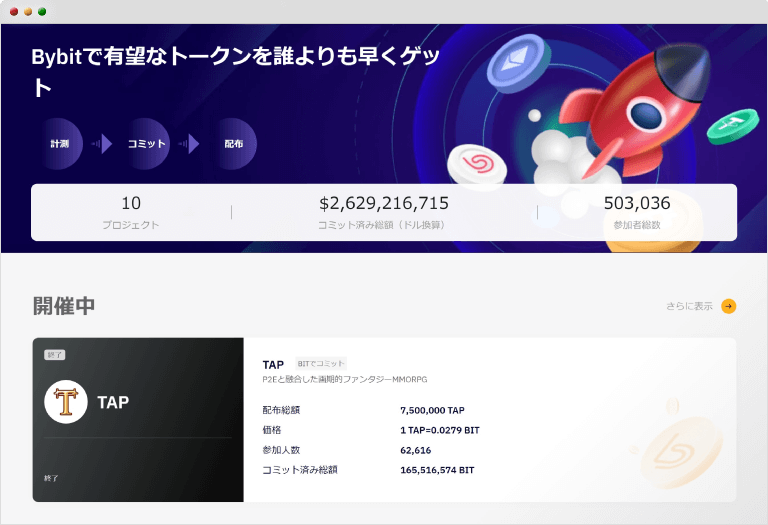Click the 10 プロジェクト statistic
Image resolution: width=768 pixels, height=525 pixels.
131,212
